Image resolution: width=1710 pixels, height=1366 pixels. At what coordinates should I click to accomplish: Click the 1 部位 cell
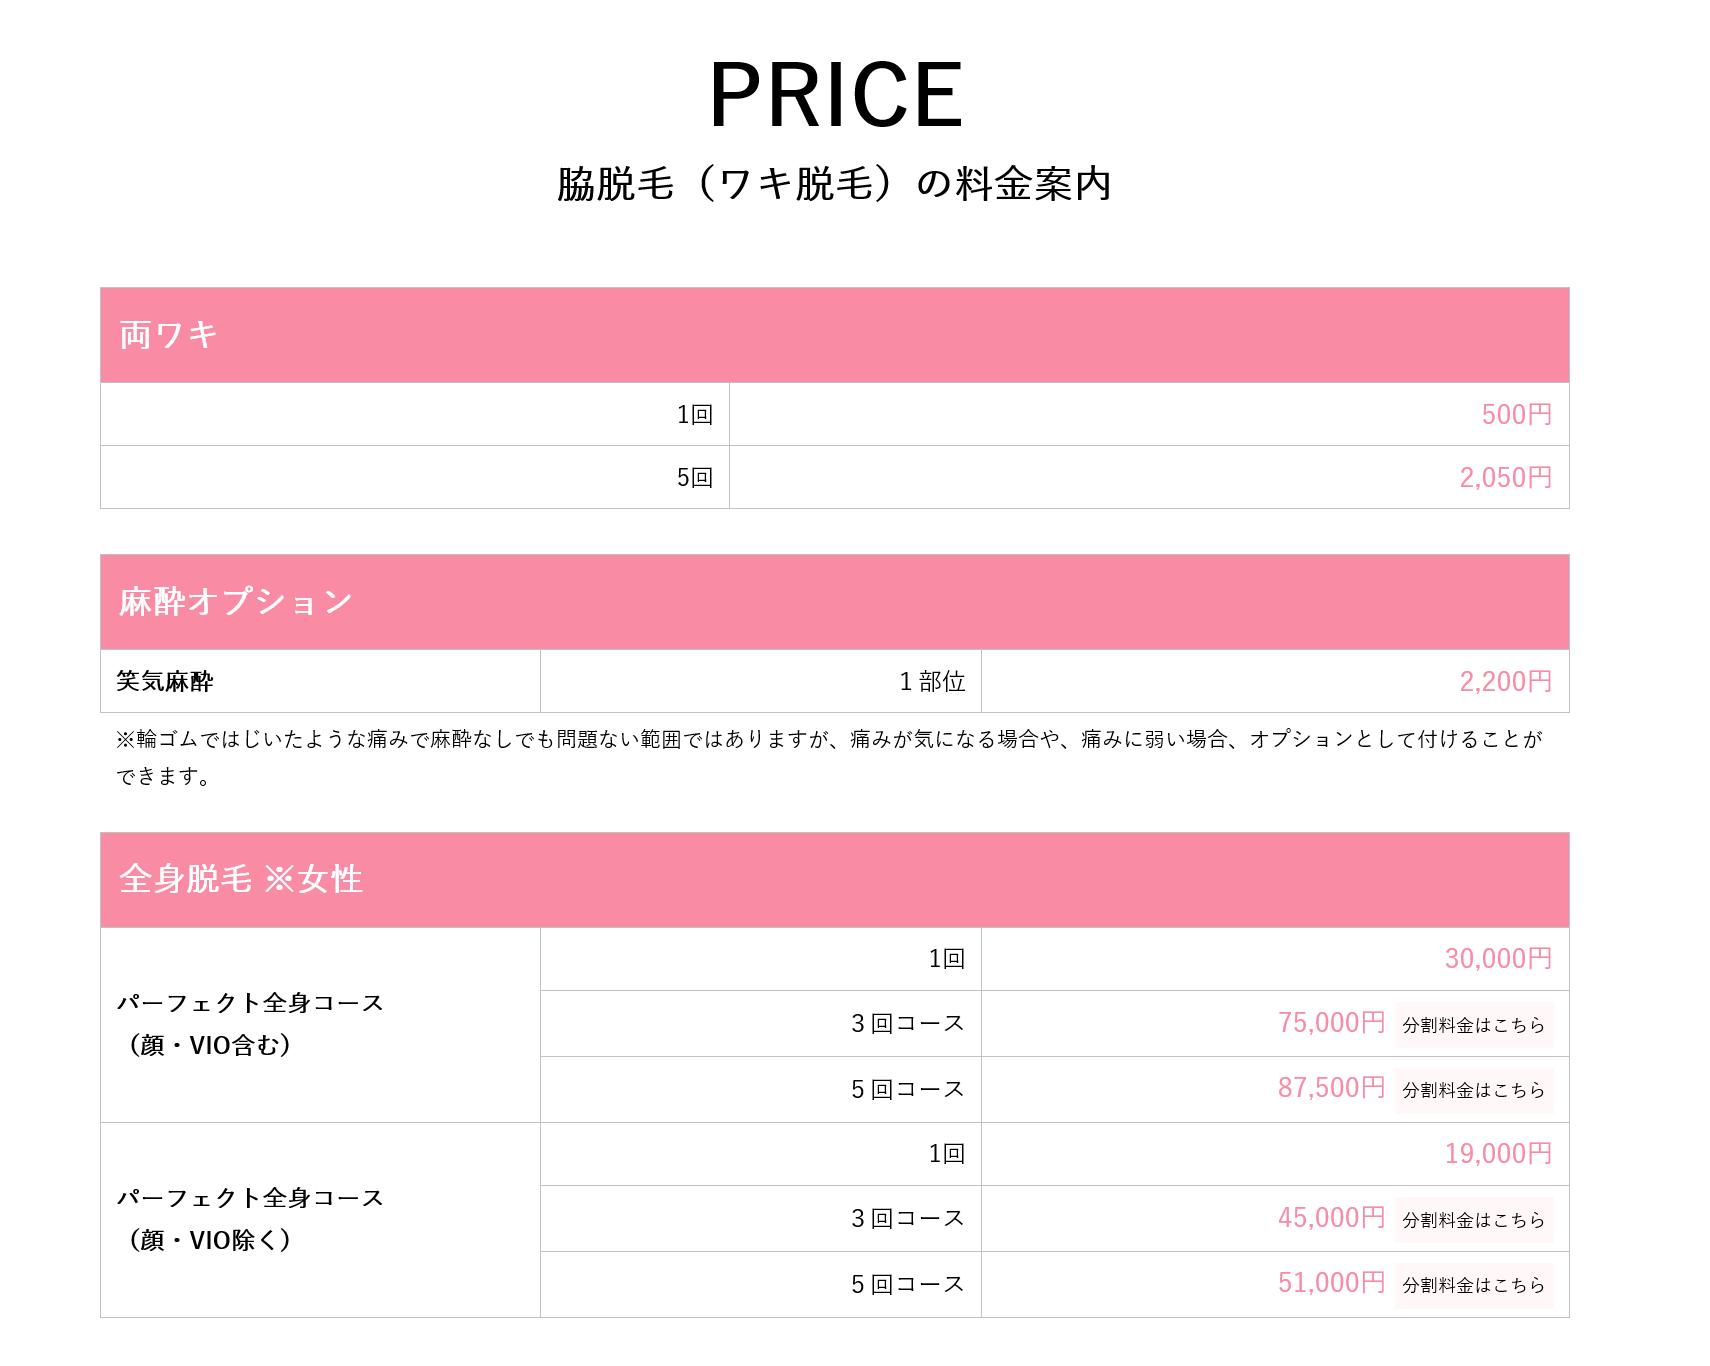point(932,682)
